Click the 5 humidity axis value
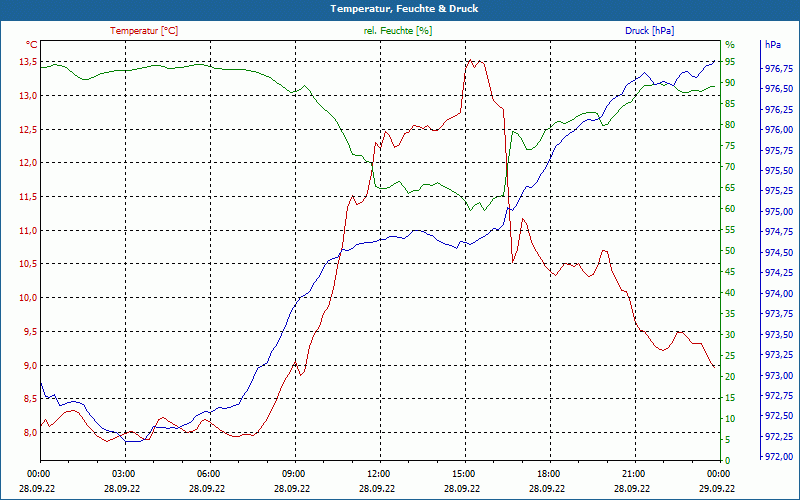800x500 pixels. click(728, 440)
